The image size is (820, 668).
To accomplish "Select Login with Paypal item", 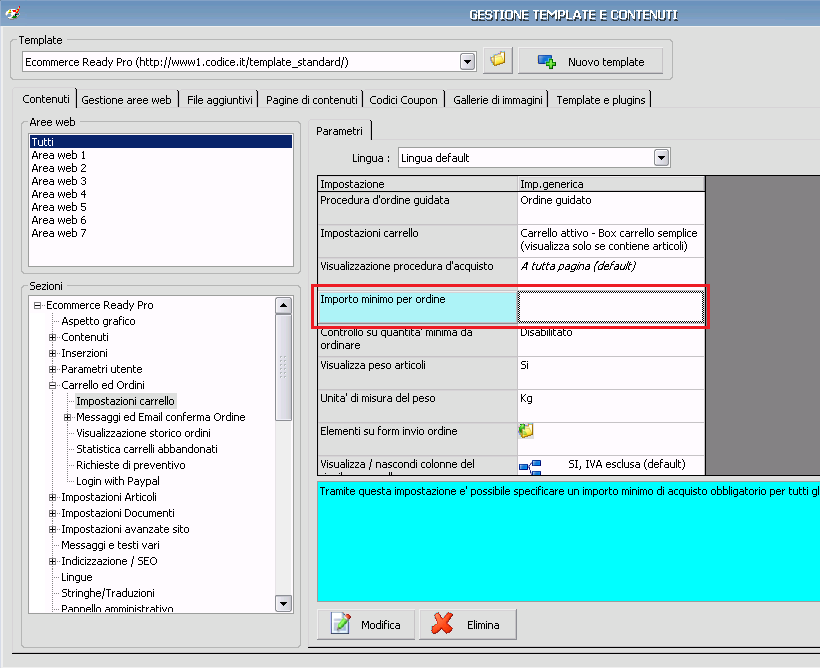I will point(118,481).
